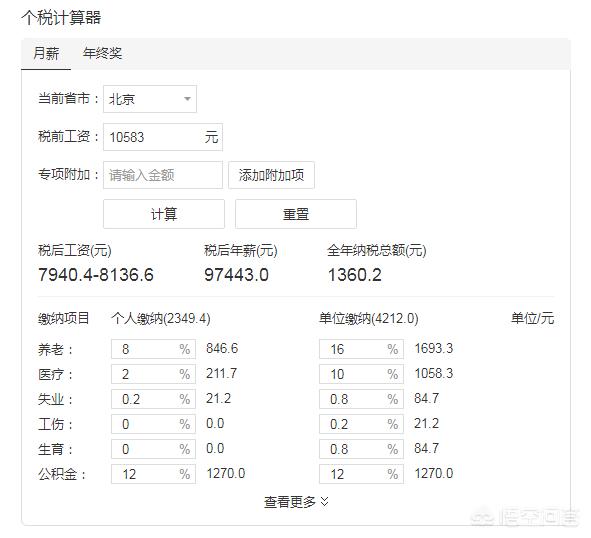Click the employer 养老 amount 1693.3
The width and height of the screenshot is (591, 538).
coord(434,348)
